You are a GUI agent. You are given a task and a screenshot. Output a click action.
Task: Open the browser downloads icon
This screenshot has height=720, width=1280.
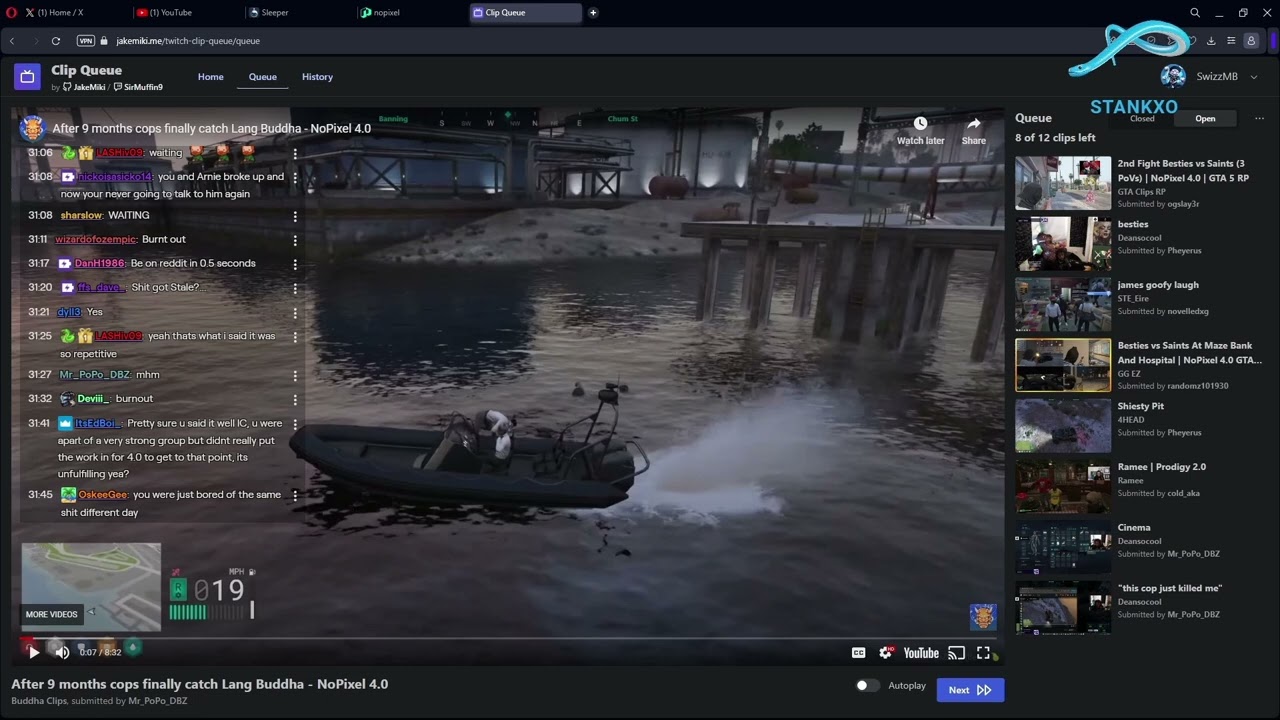tap(1211, 41)
